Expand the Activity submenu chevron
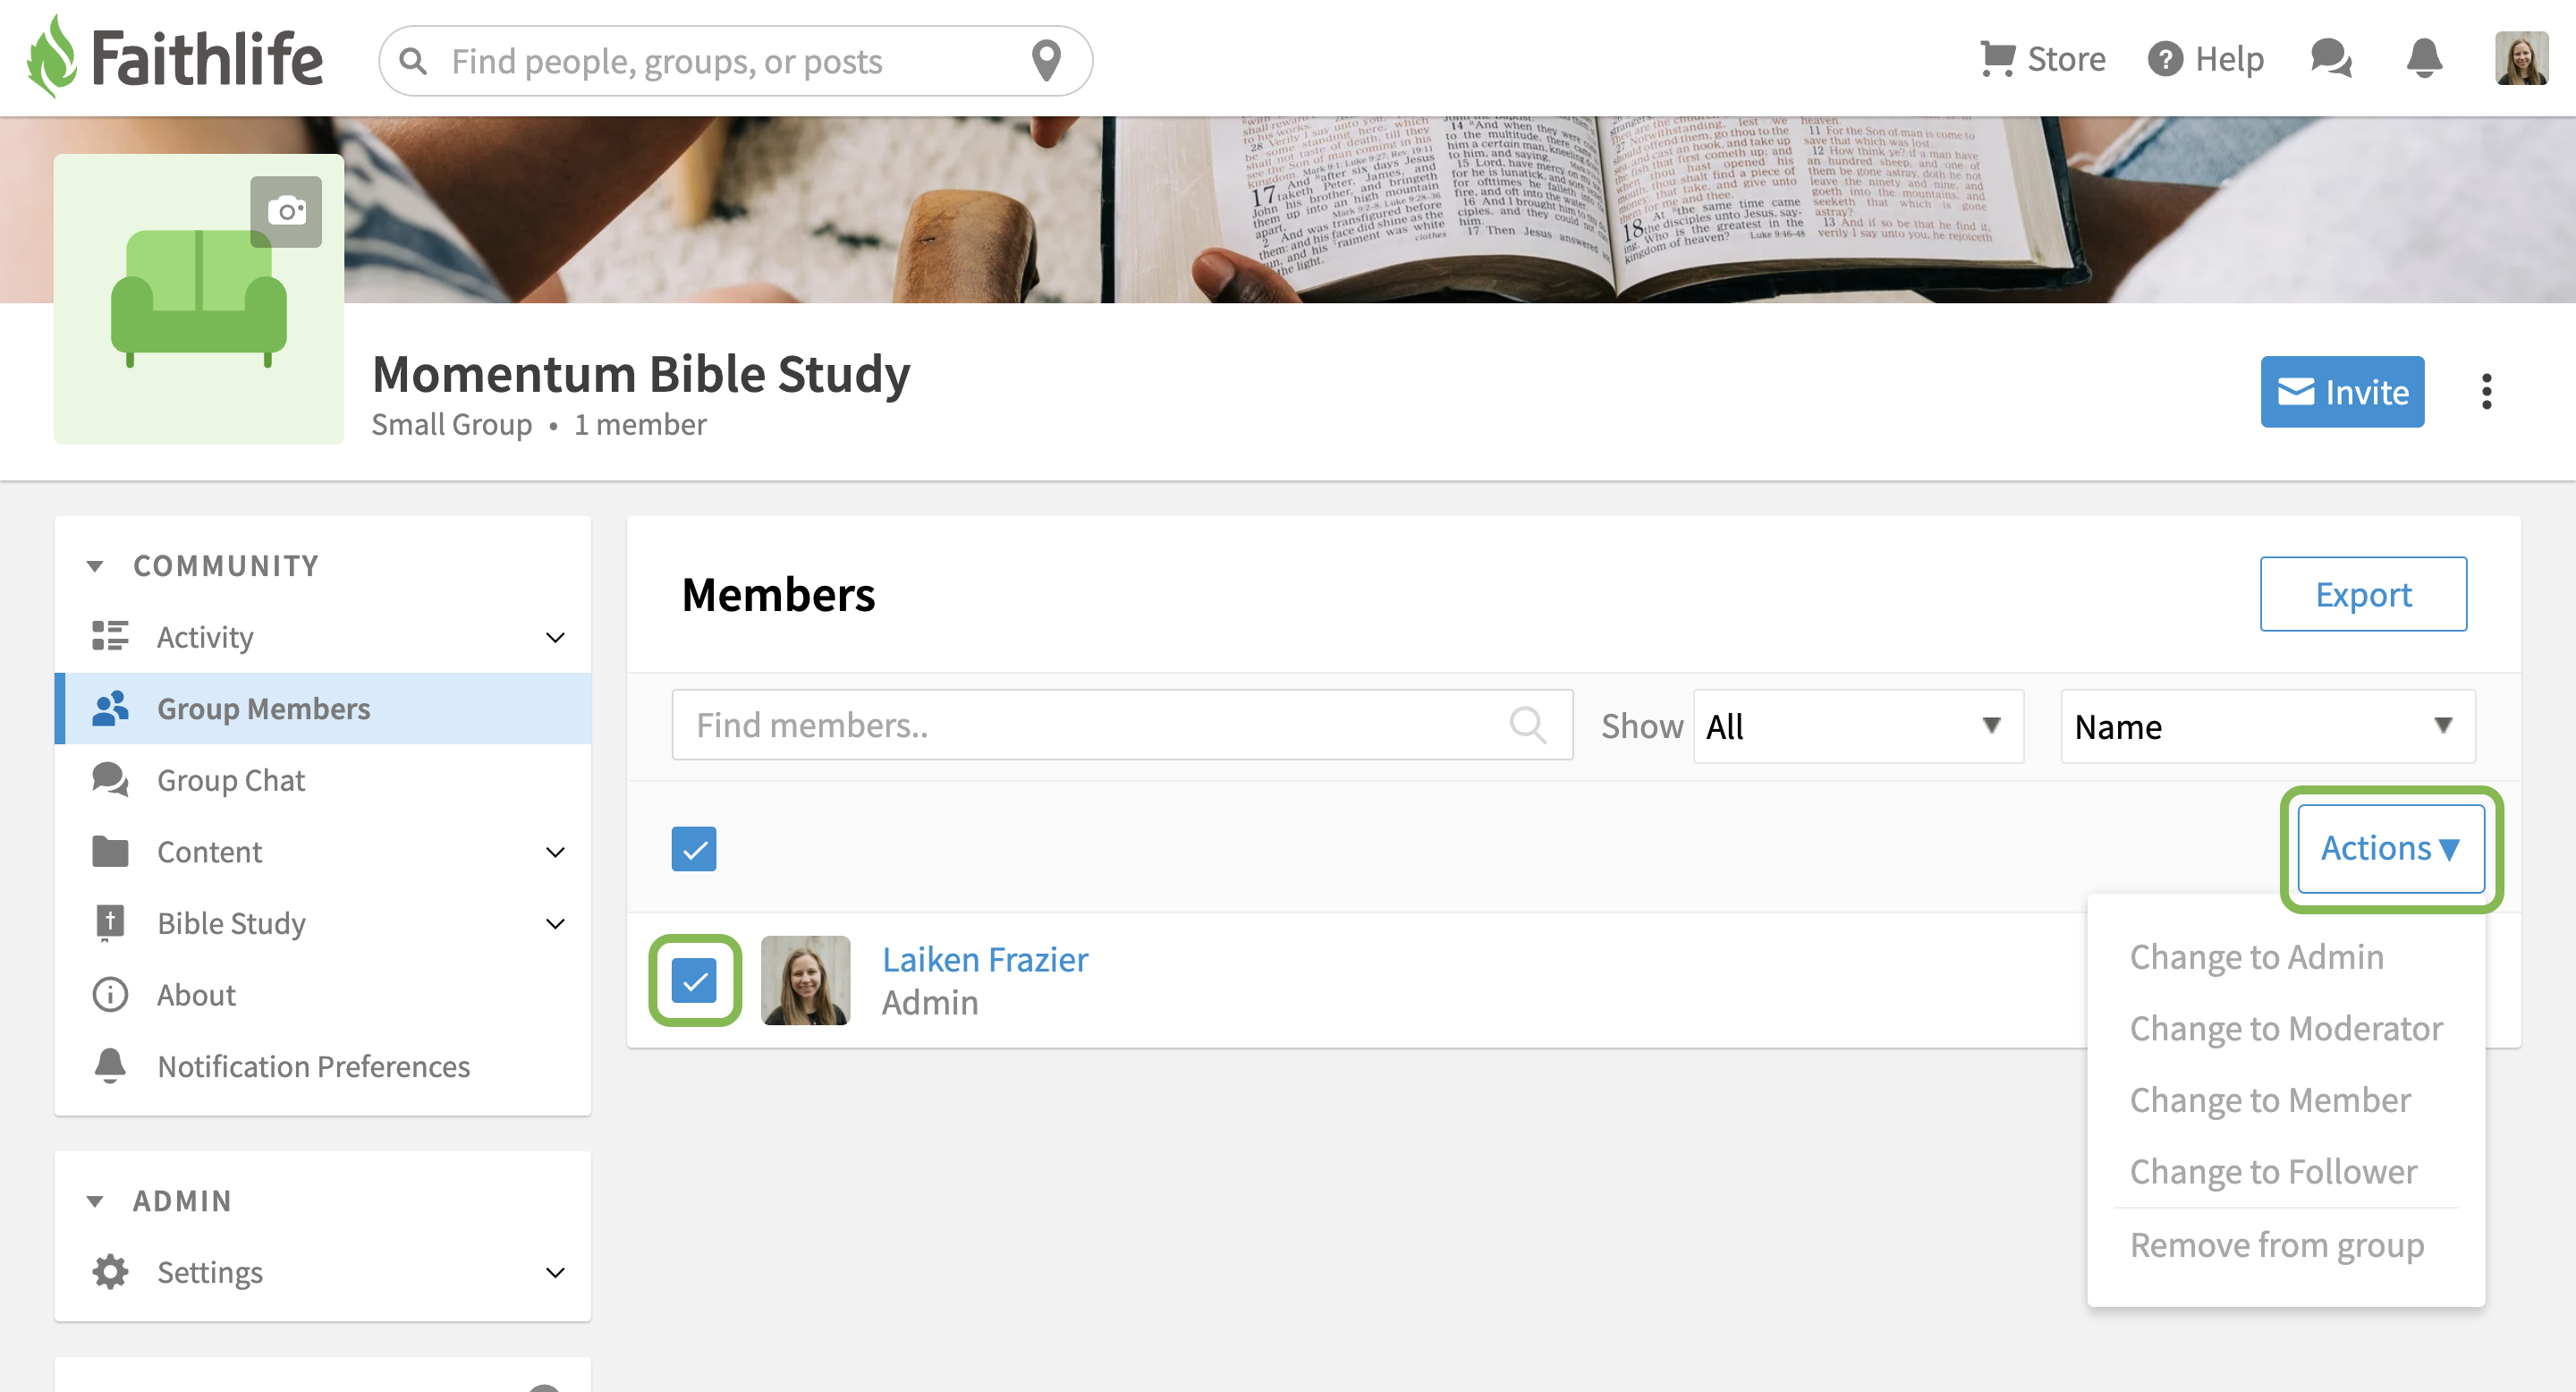The image size is (2576, 1392). [555, 637]
